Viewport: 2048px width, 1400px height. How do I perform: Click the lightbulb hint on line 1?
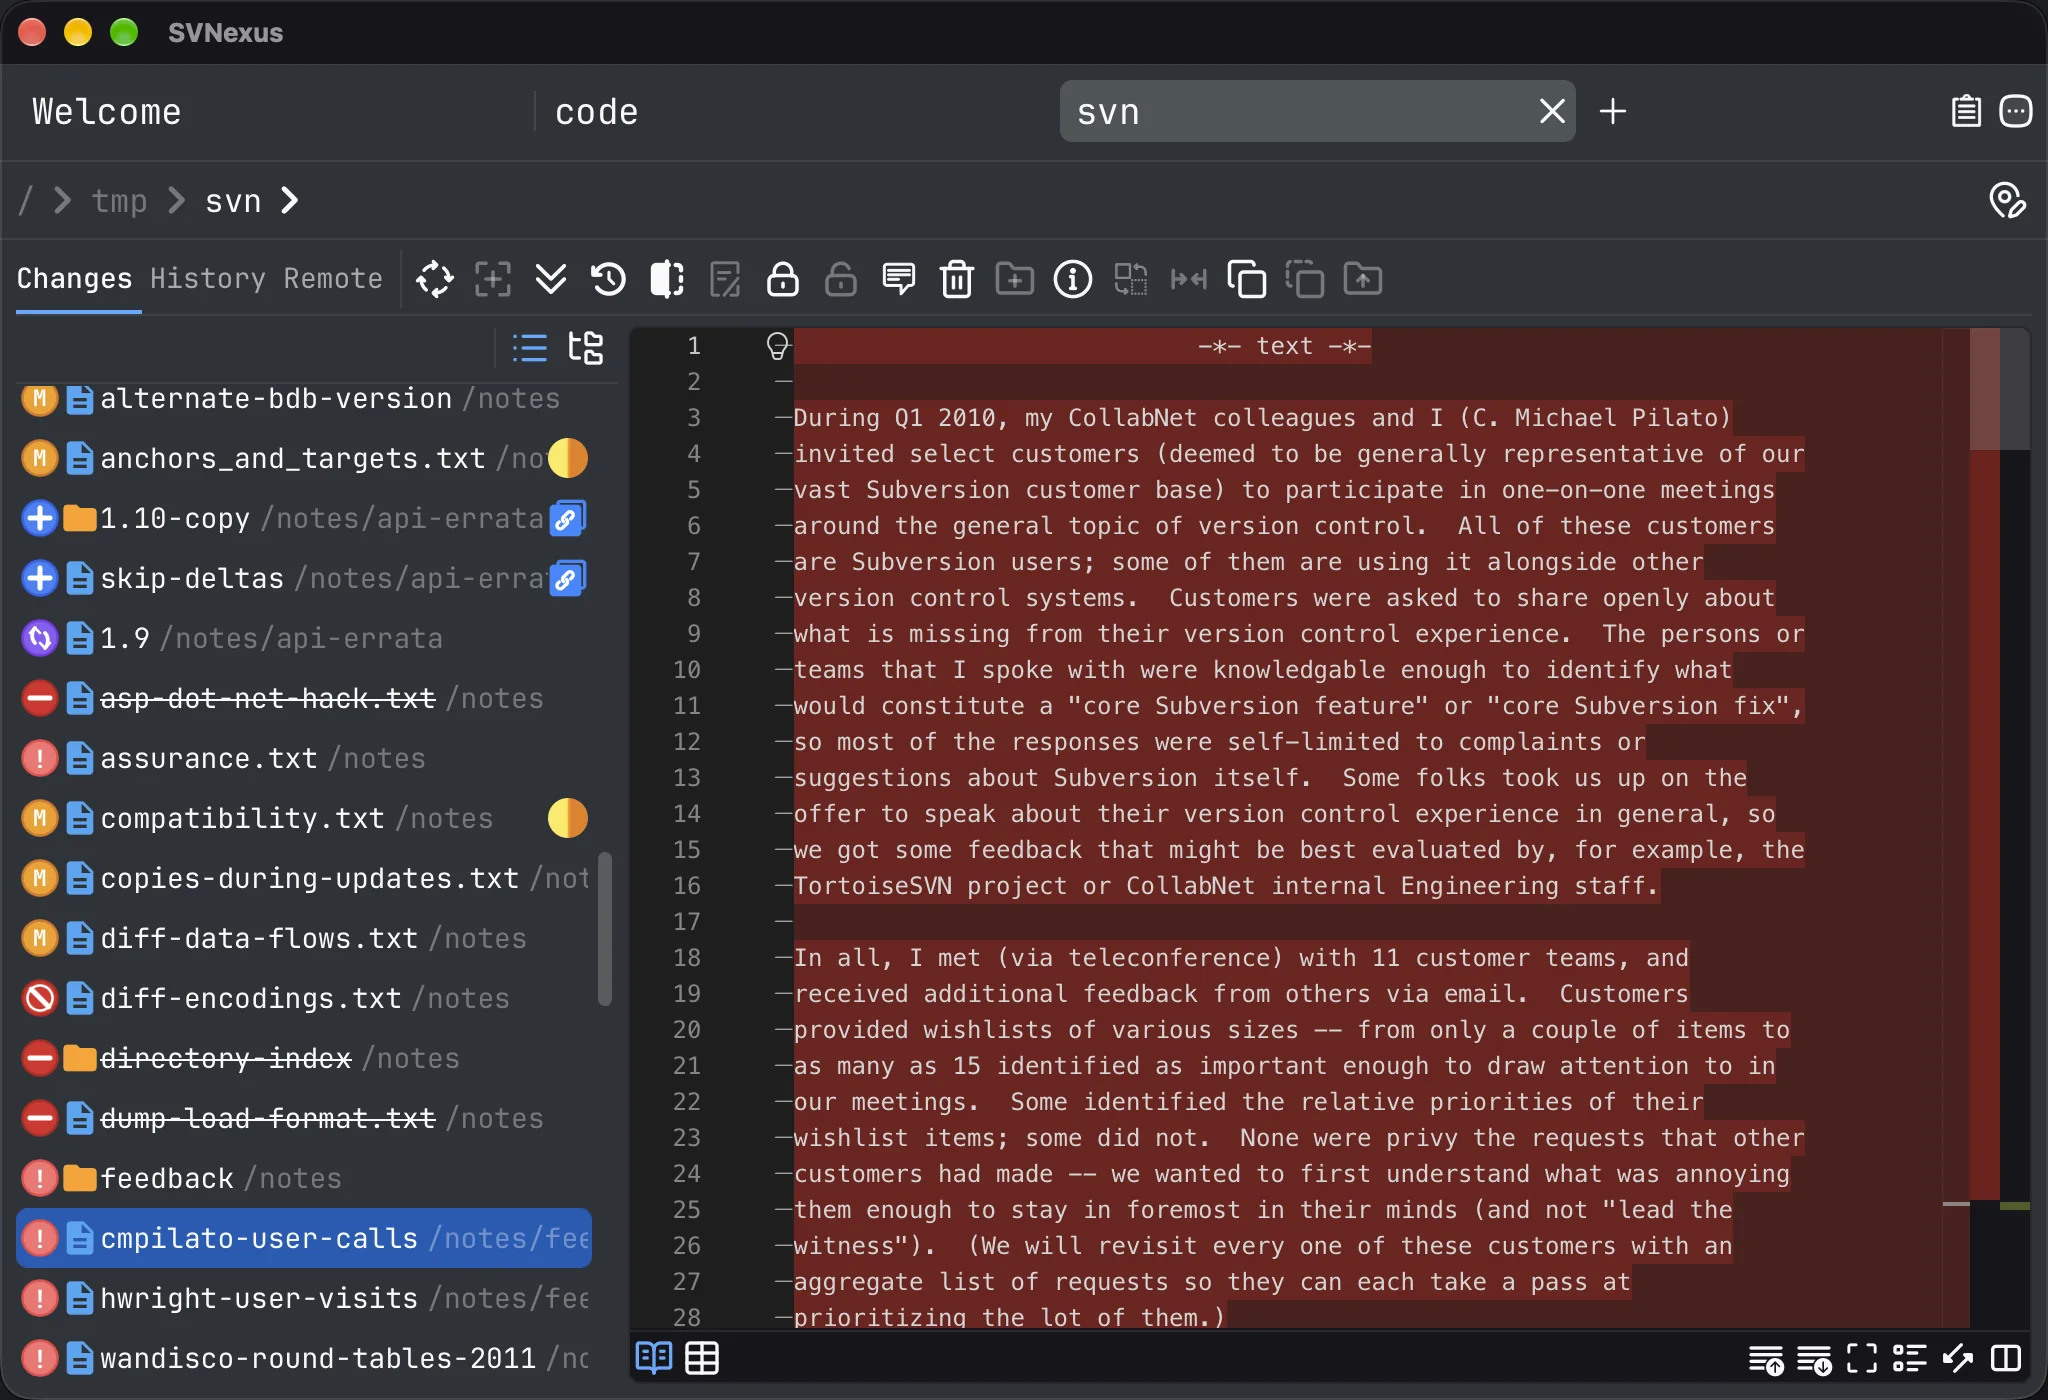click(x=777, y=346)
